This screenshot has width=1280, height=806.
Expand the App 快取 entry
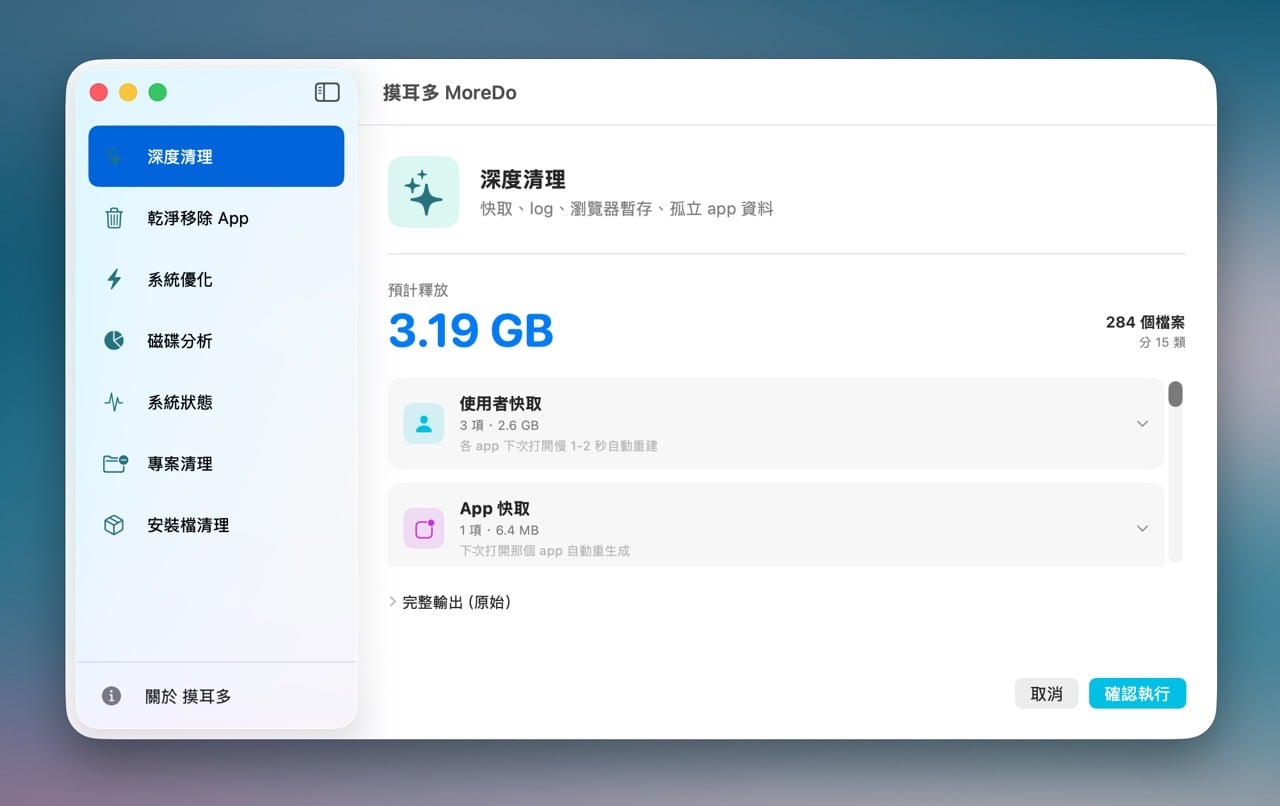[x=1142, y=527]
